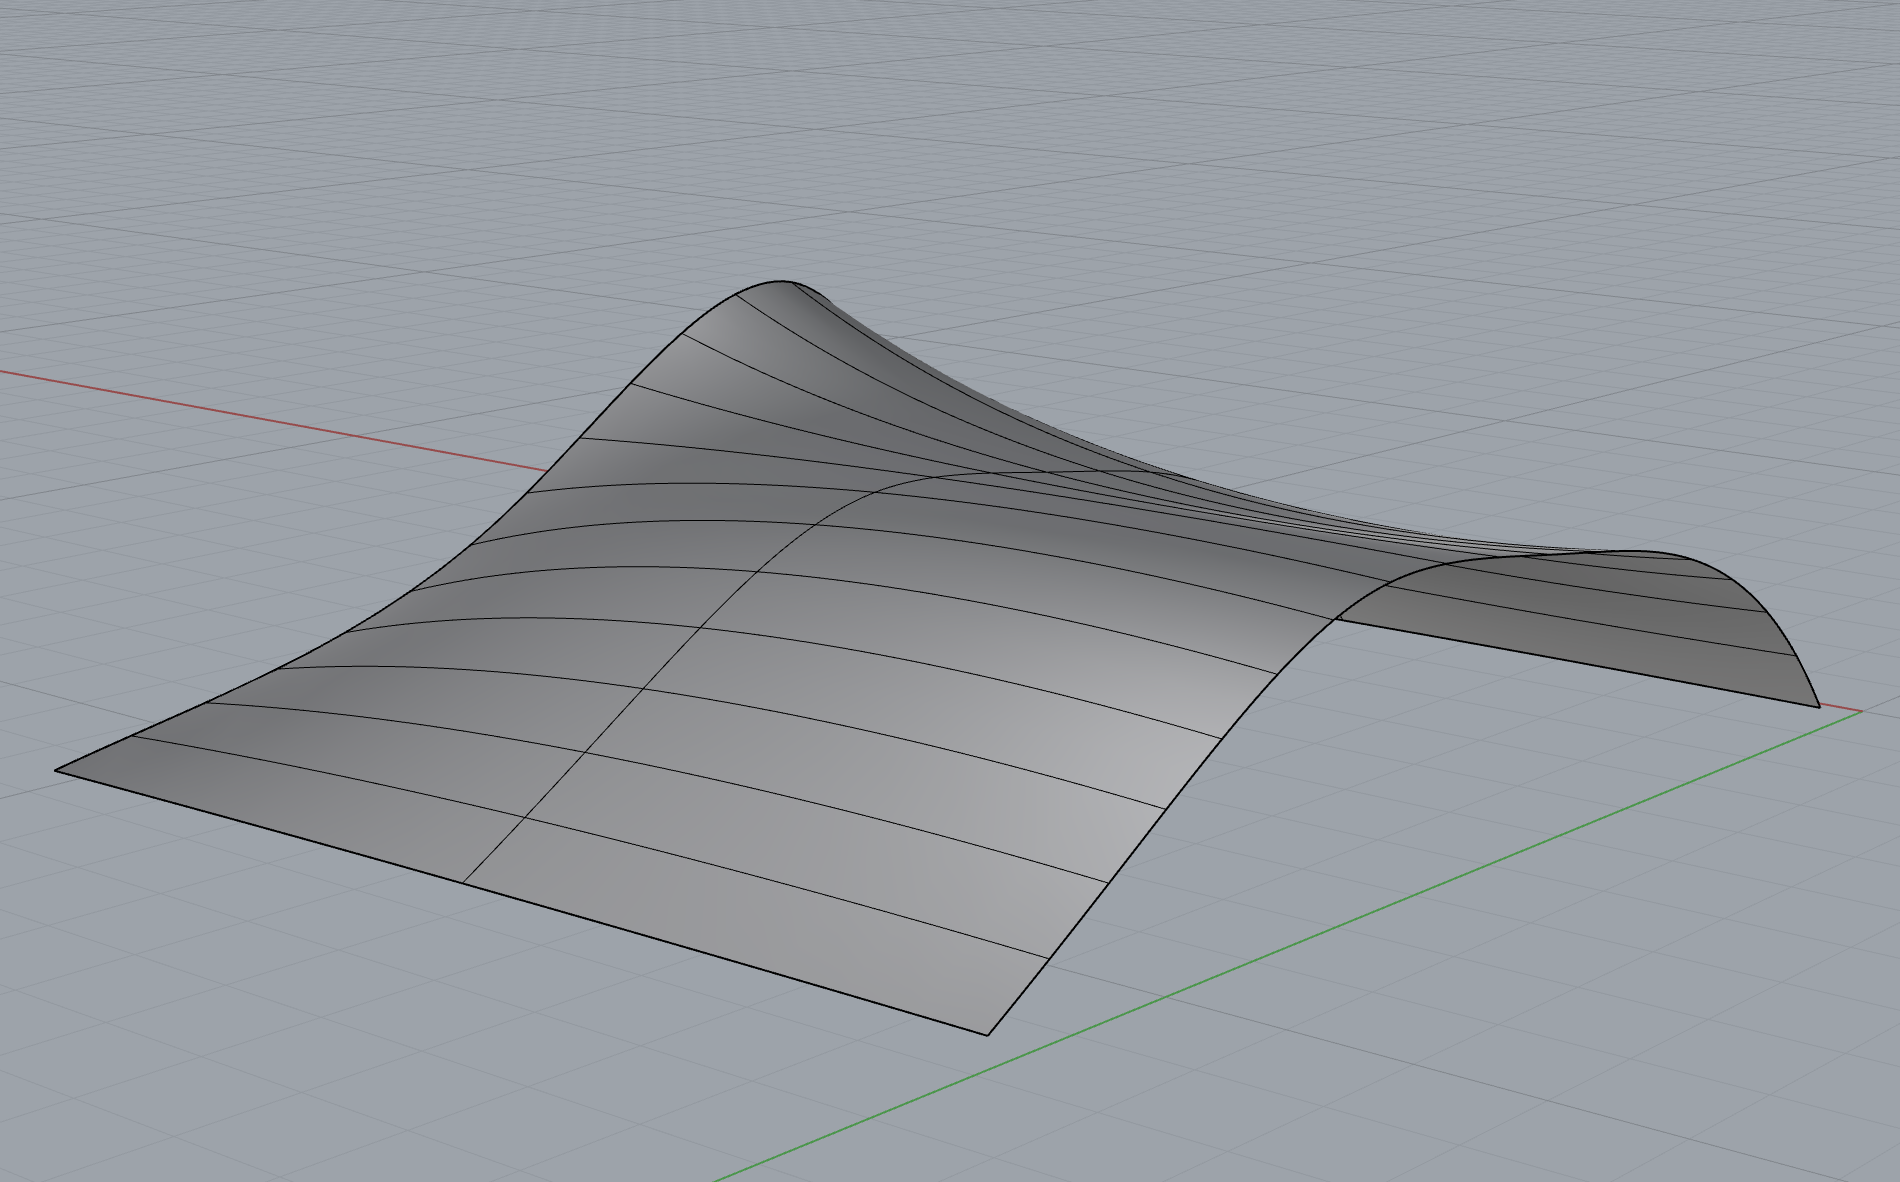This screenshot has width=1900, height=1182.
Task: Click the far right corner of the surface
Action: tap(1818, 707)
